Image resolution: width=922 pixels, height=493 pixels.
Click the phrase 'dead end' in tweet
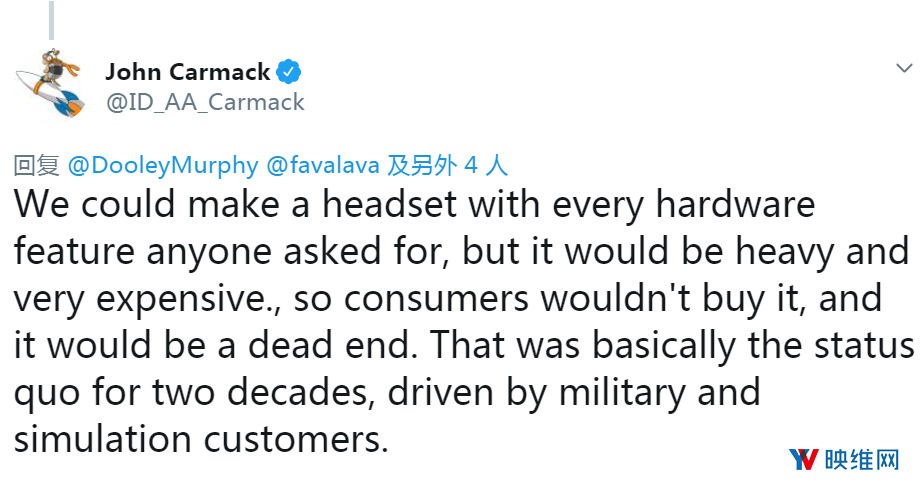point(329,345)
